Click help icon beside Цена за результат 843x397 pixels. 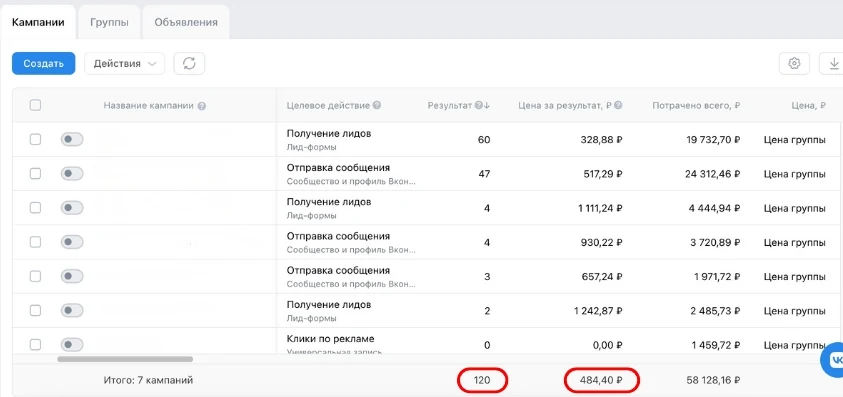point(618,105)
